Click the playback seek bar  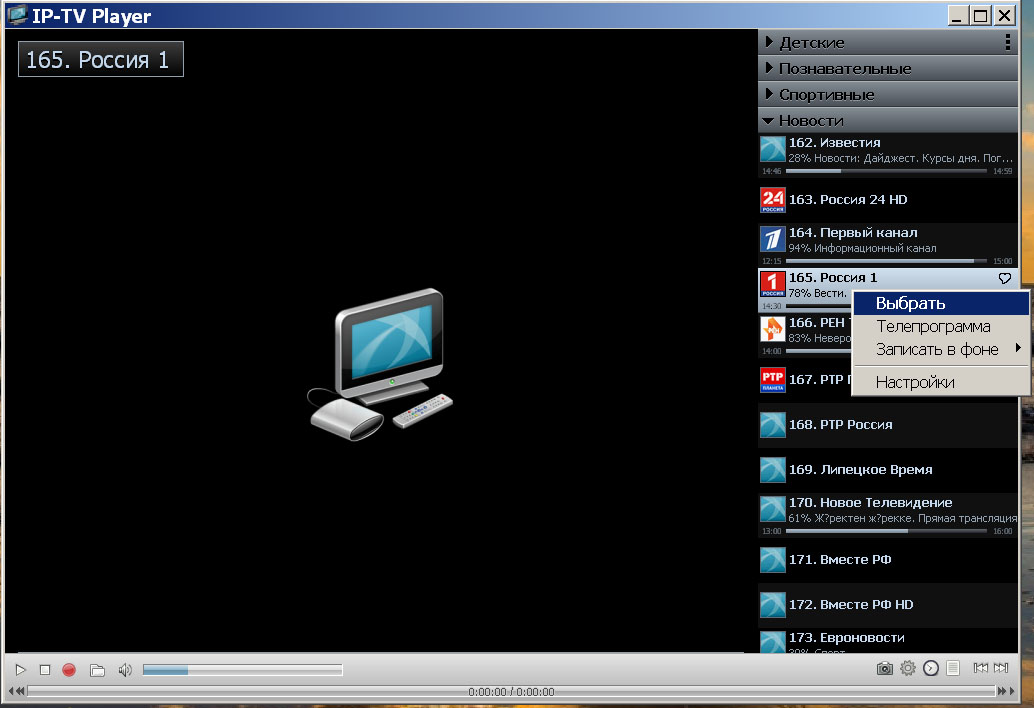pos(511,692)
